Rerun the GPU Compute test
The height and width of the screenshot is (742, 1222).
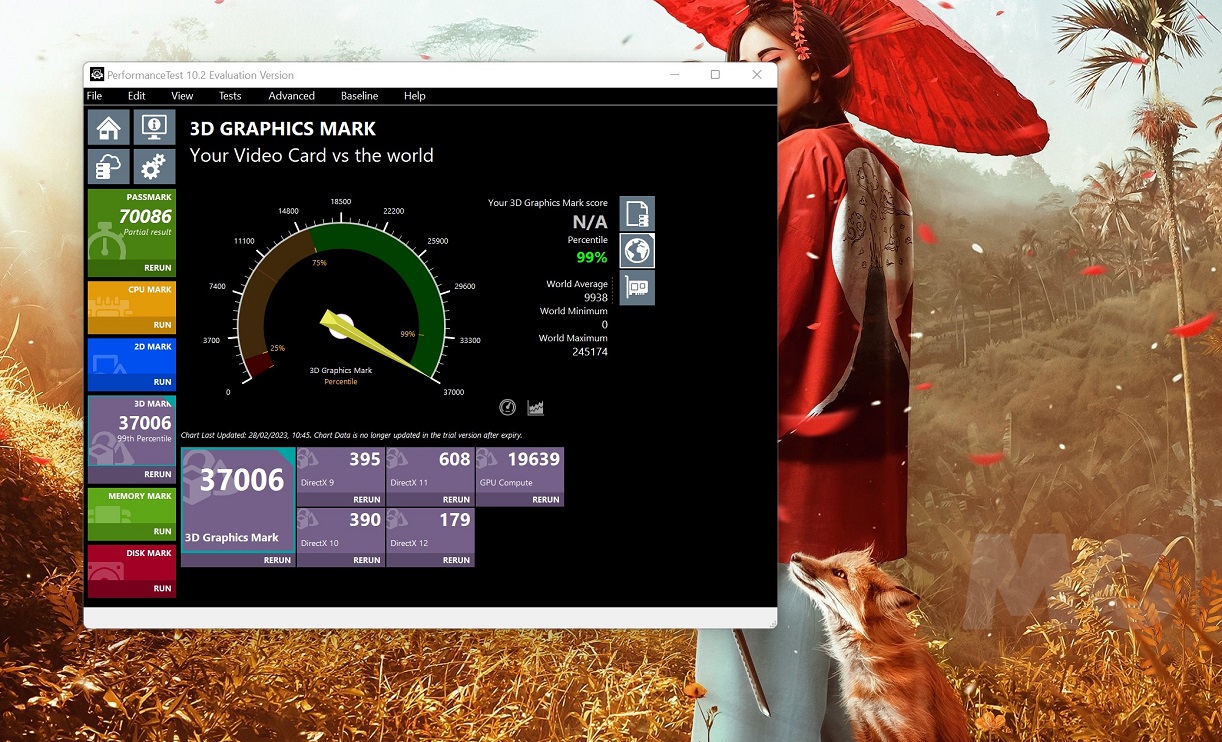[545, 499]
